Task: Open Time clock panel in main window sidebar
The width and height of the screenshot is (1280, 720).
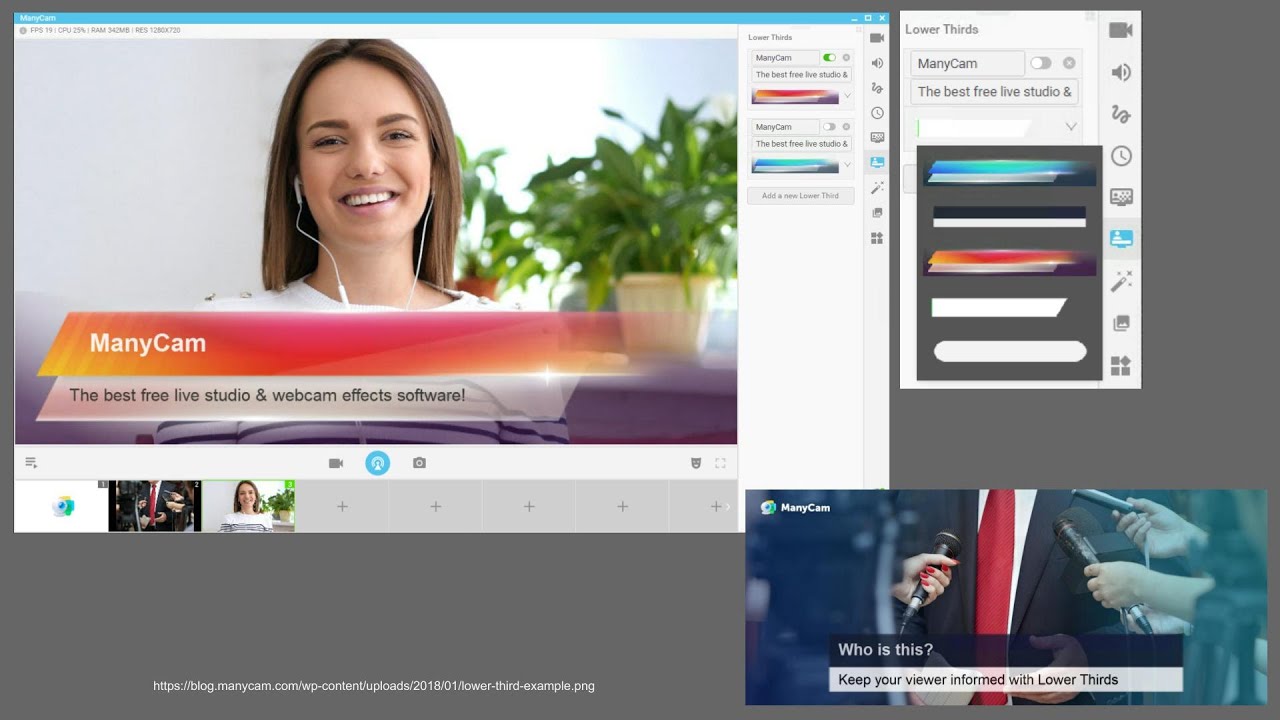Action: (x=877, y=113)
